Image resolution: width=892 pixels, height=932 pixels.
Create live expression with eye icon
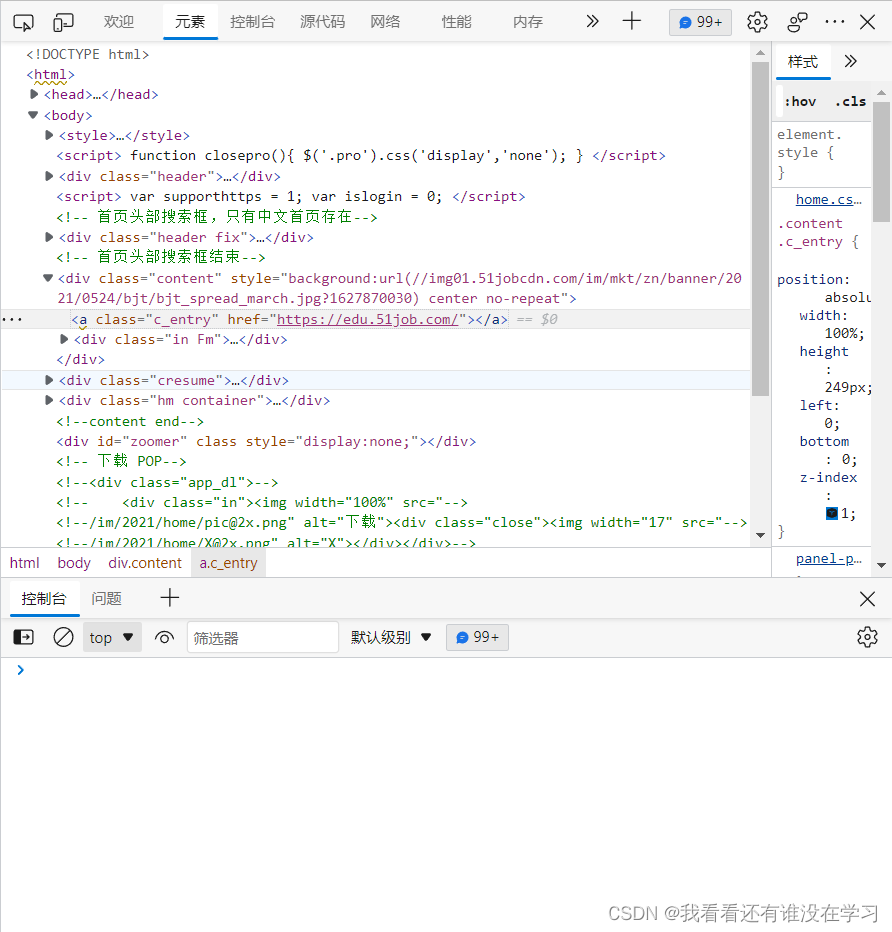point(164,637)
